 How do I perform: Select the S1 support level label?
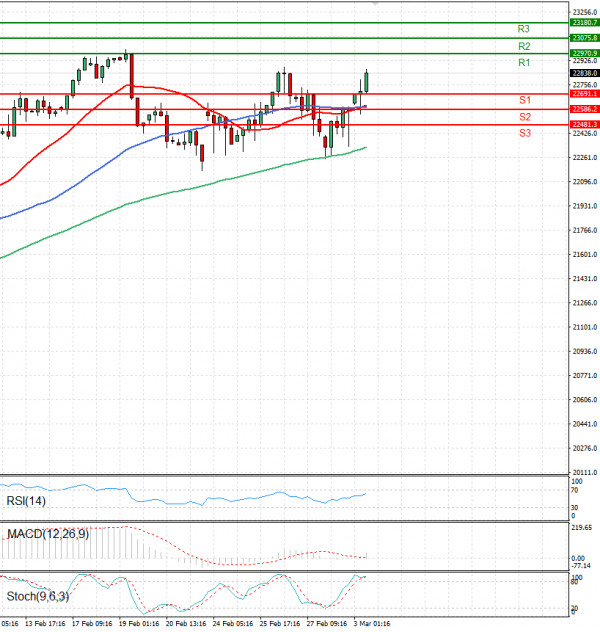(x=524, y=101)
